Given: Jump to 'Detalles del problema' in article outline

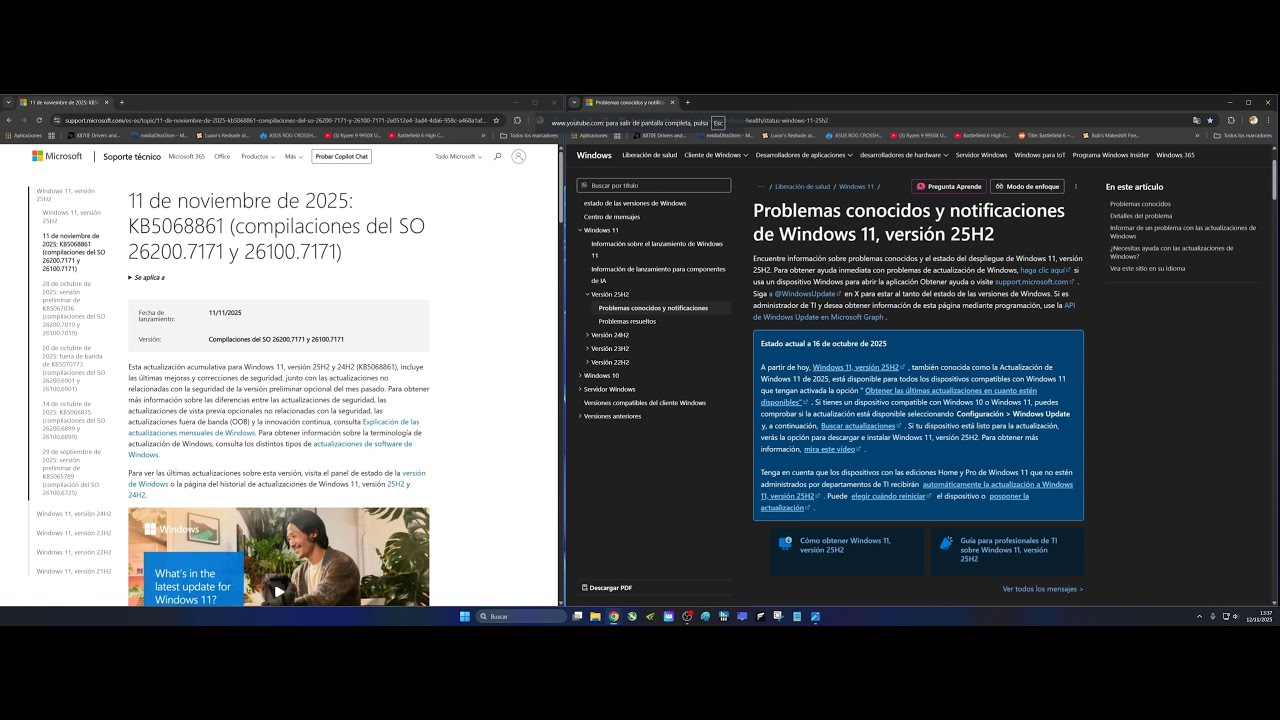Looking at the screenshot, I should (1141, 216).
